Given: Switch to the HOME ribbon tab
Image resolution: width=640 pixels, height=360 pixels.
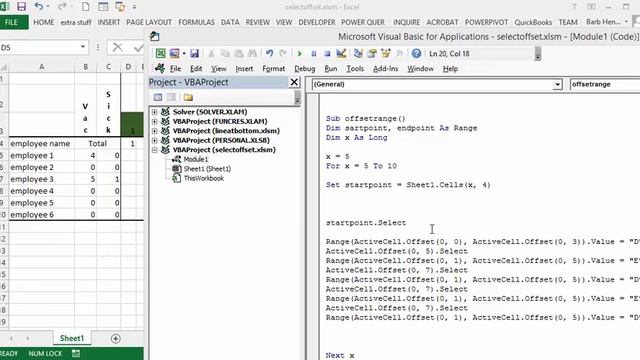Looking at the screenshot, I should (x=43, y=22).
